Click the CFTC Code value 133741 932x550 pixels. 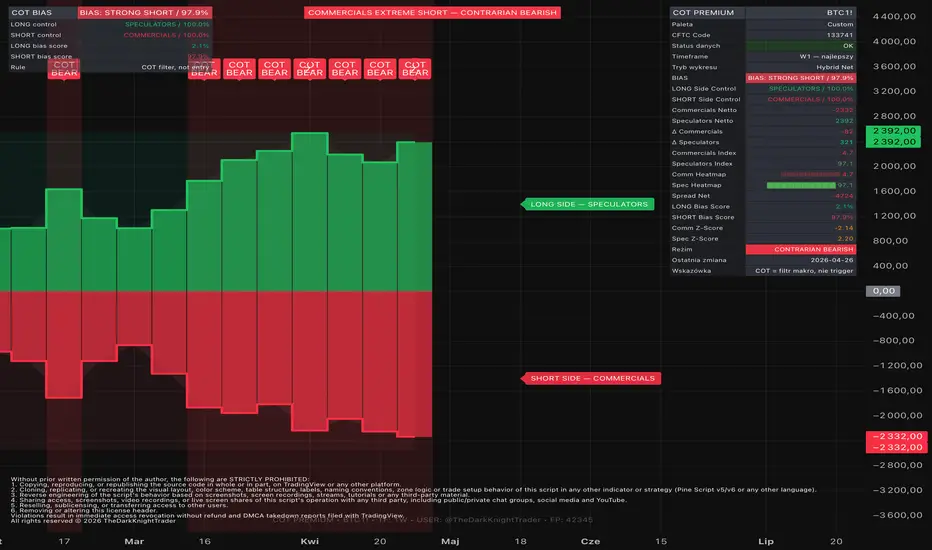(840, 35)
